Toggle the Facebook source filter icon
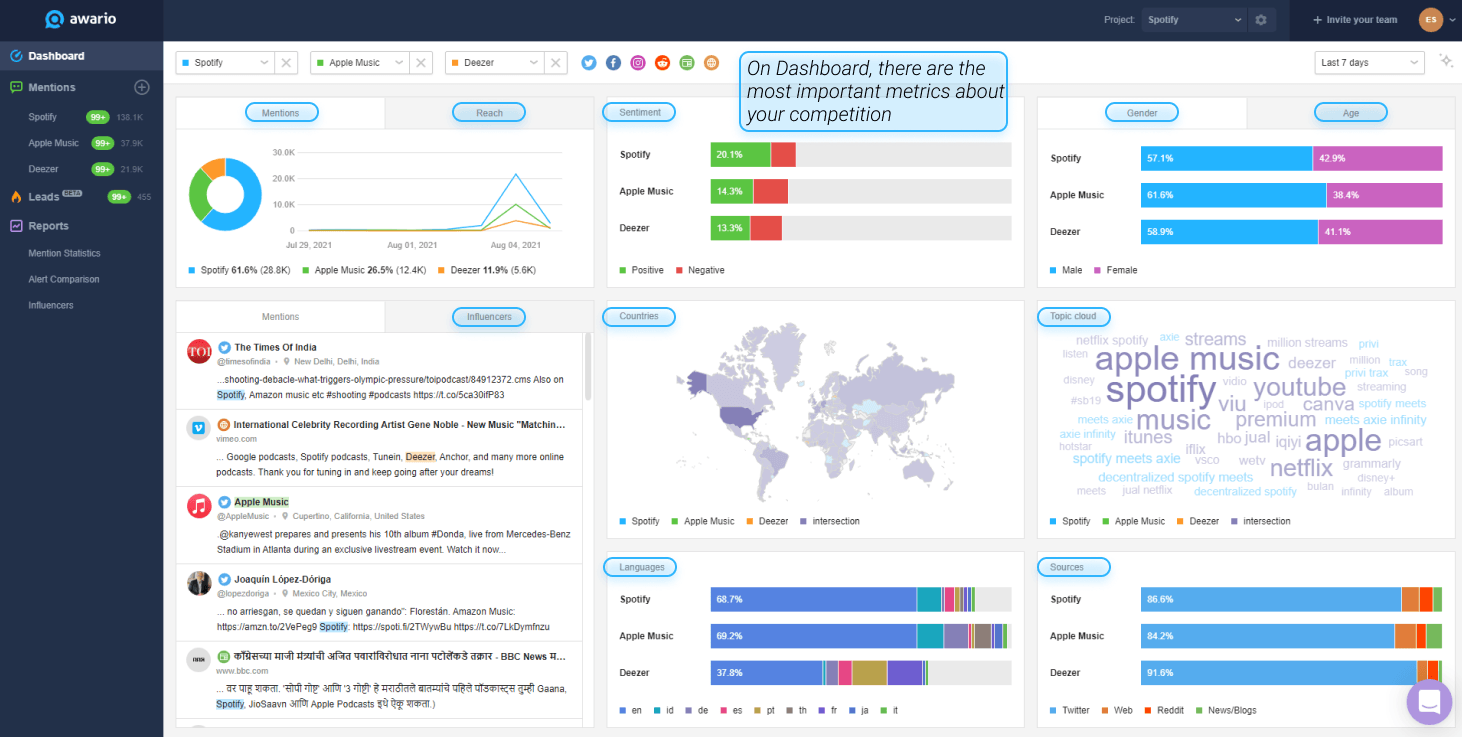The height and width of the screenshot is (737, 1462). (x=613, y=62)
